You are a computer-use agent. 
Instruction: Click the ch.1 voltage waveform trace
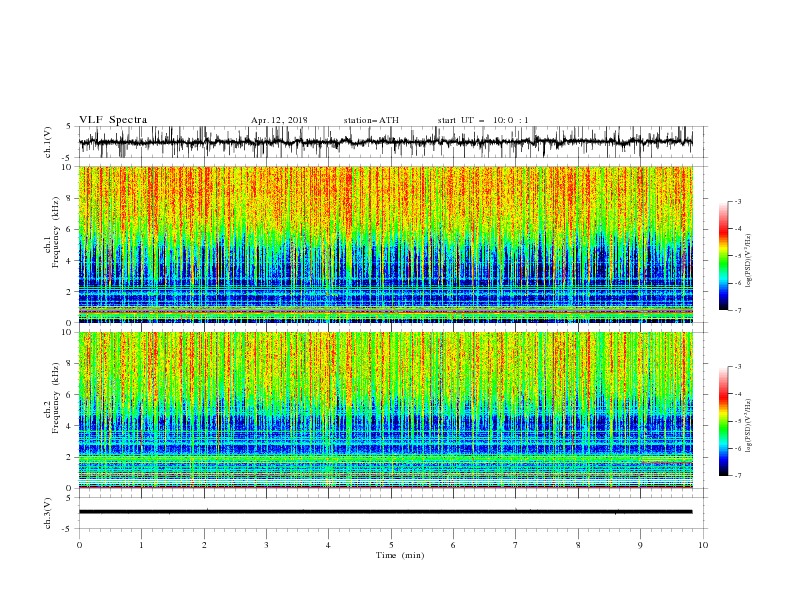point(385,142)
